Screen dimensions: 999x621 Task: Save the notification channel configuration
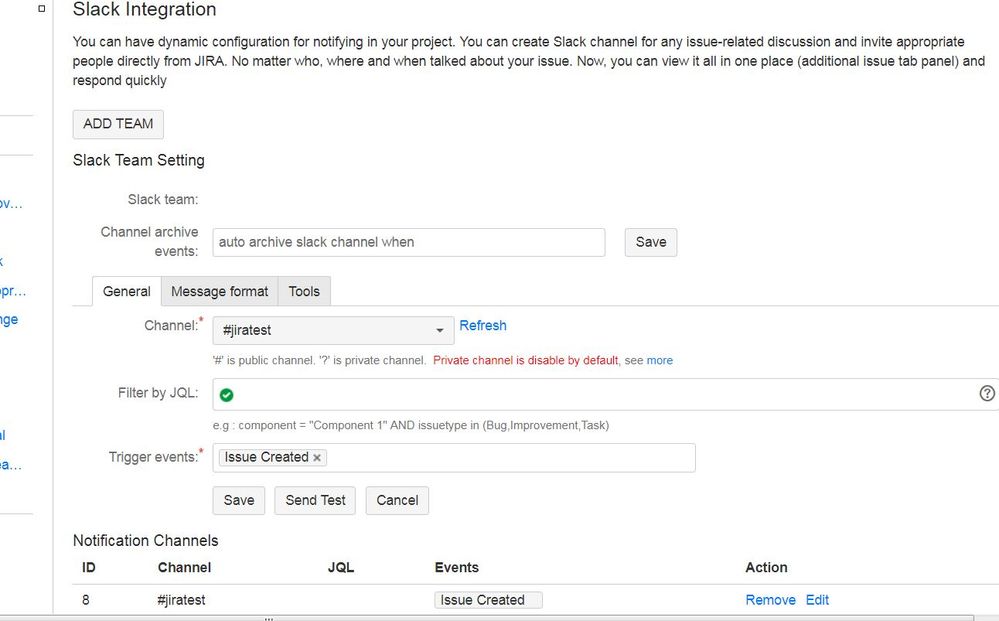[x=239, y=501]
